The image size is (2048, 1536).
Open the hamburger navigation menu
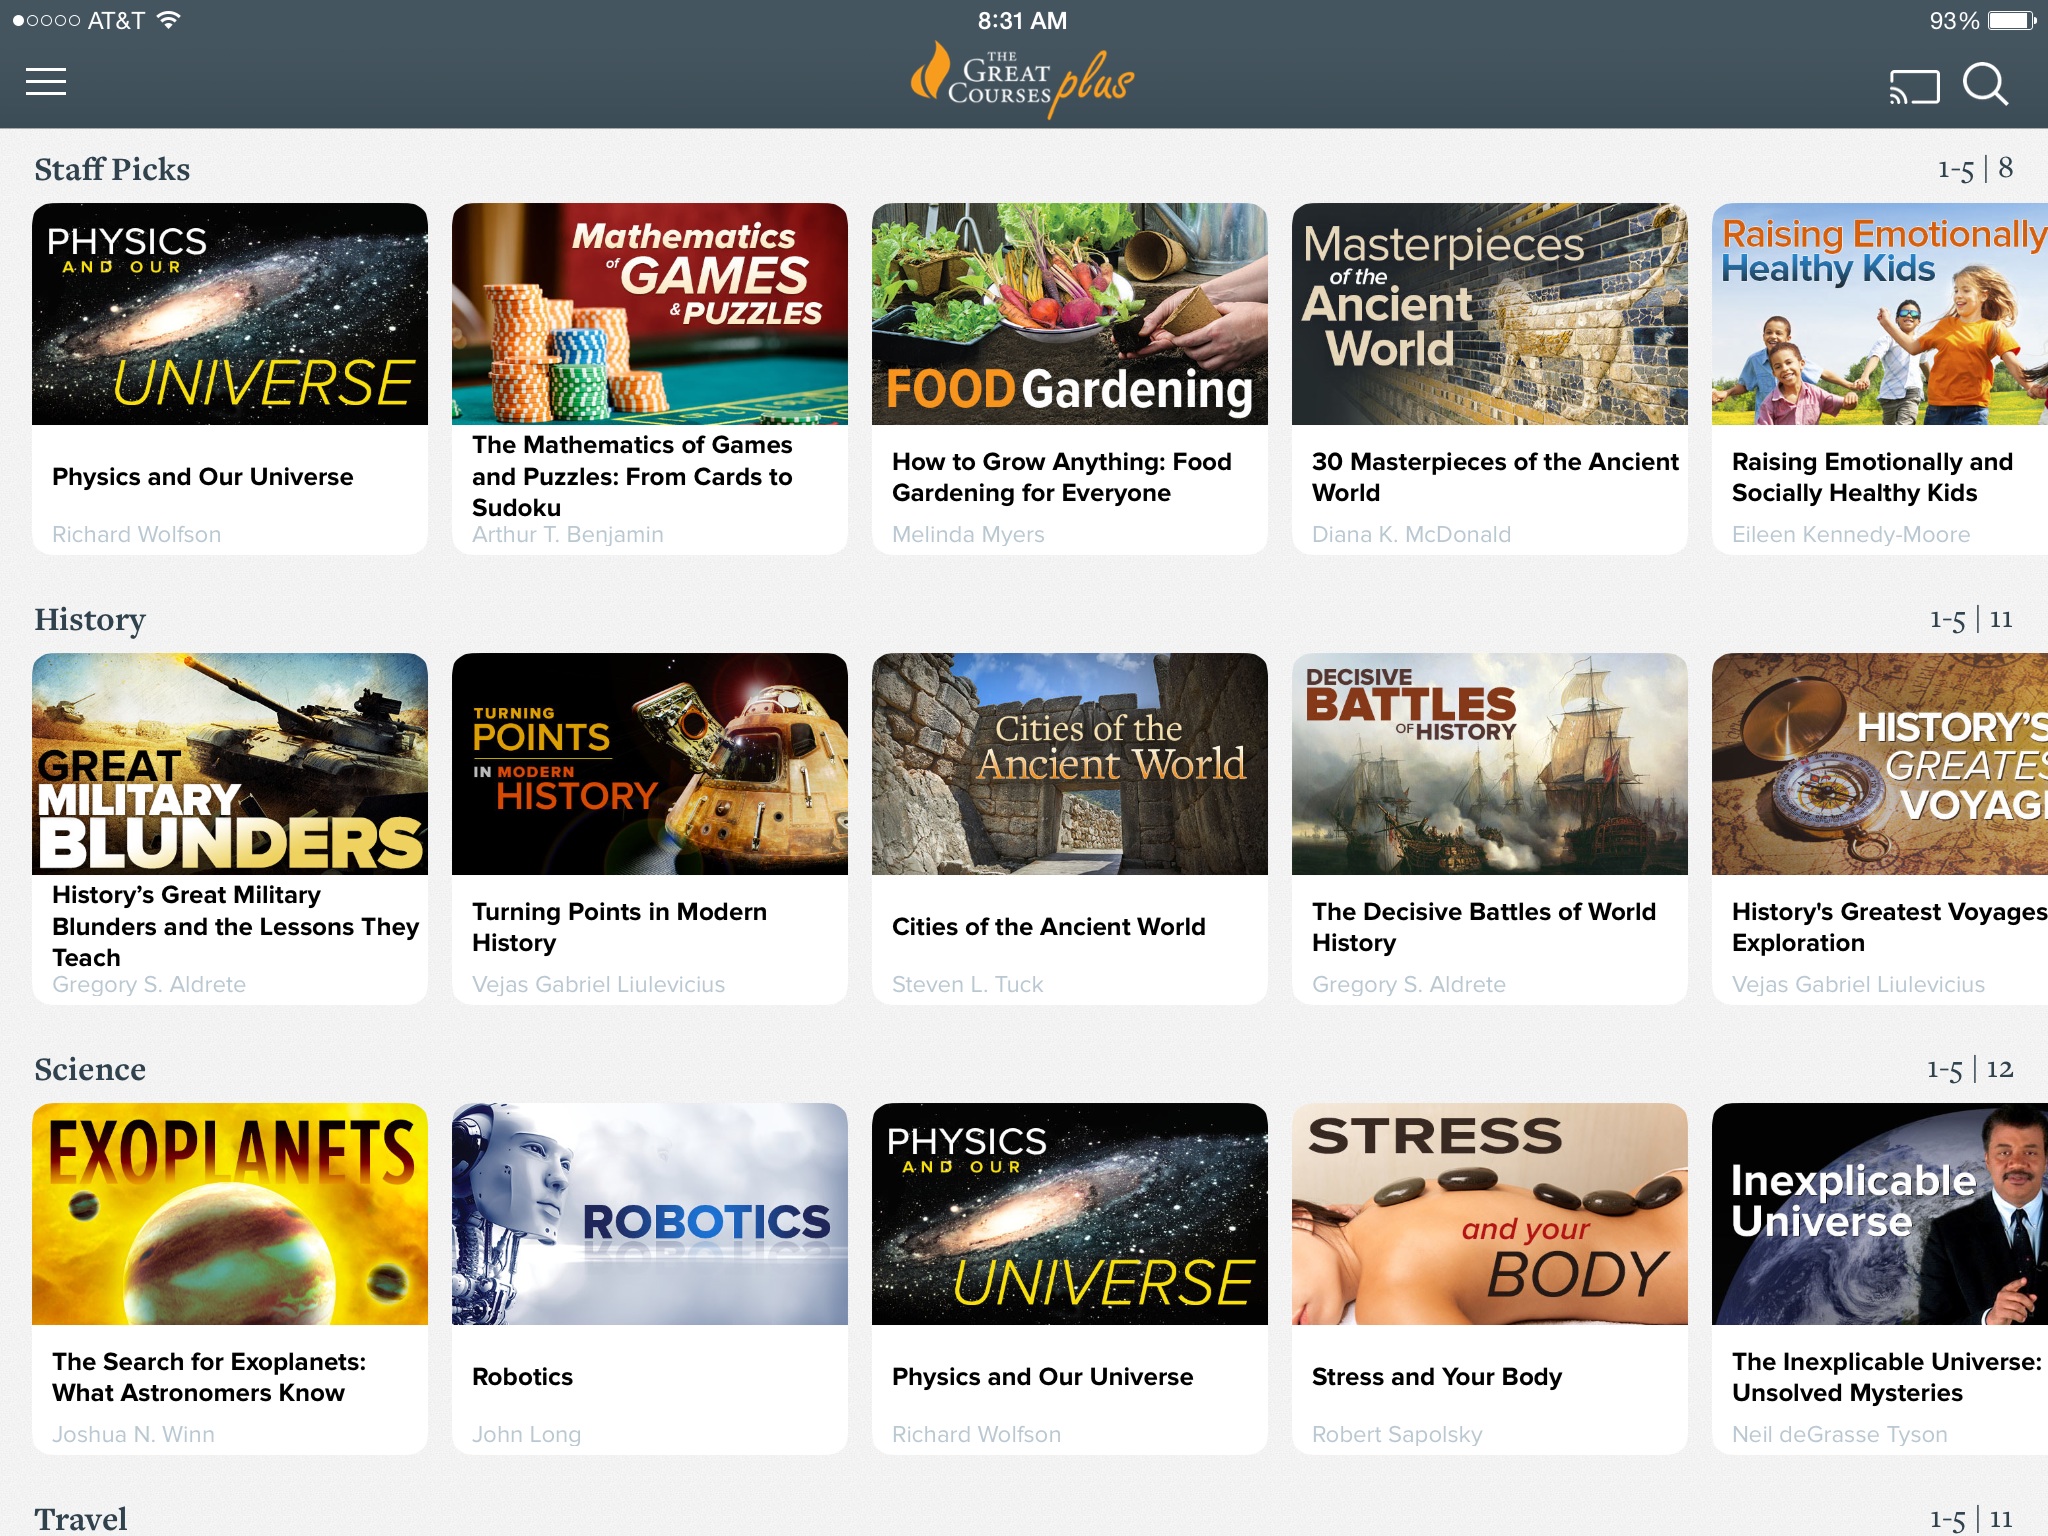click(46, 82)
